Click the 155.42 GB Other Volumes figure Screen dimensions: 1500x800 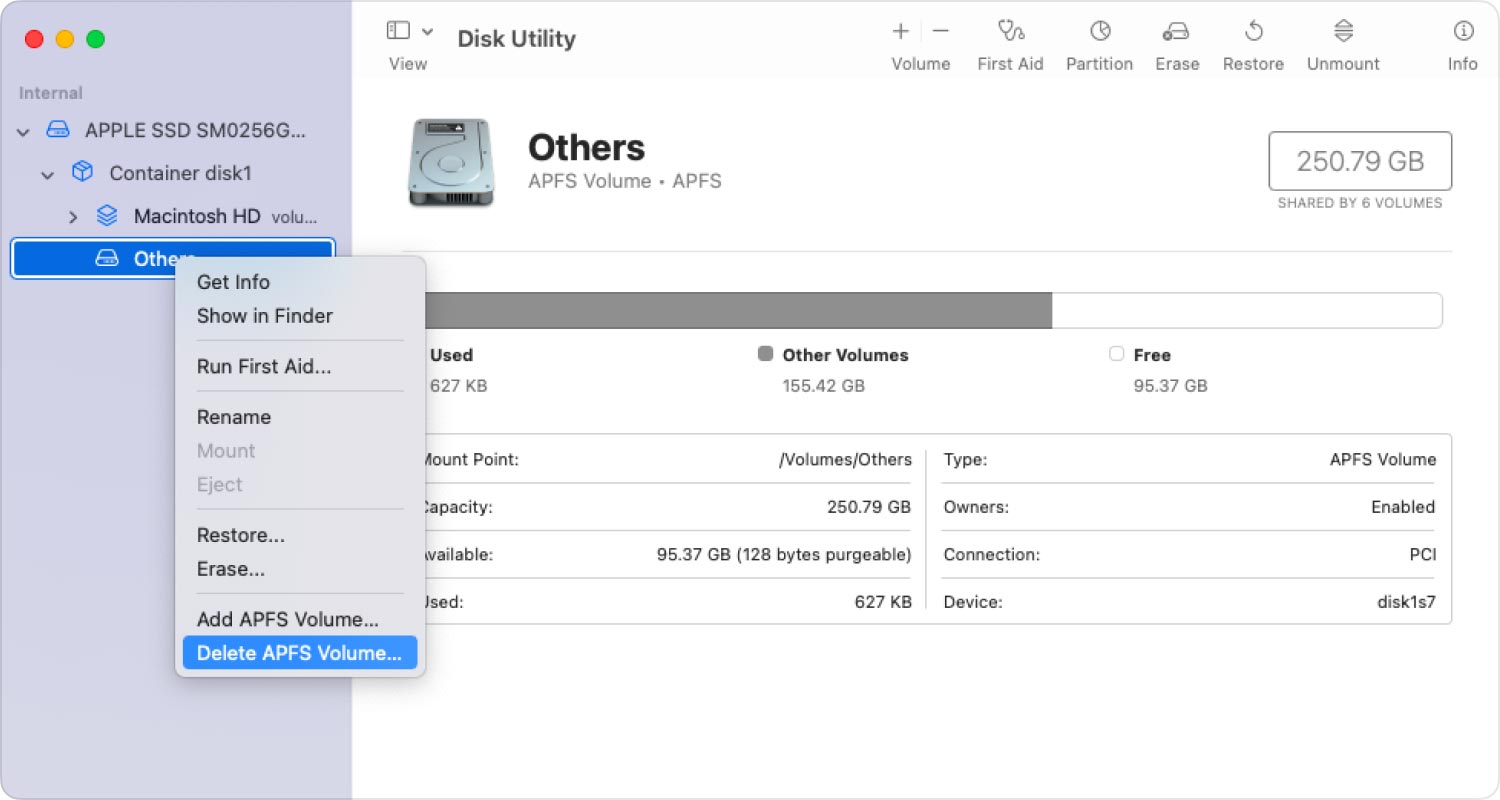pyautogui.click(x=824, y=385)
